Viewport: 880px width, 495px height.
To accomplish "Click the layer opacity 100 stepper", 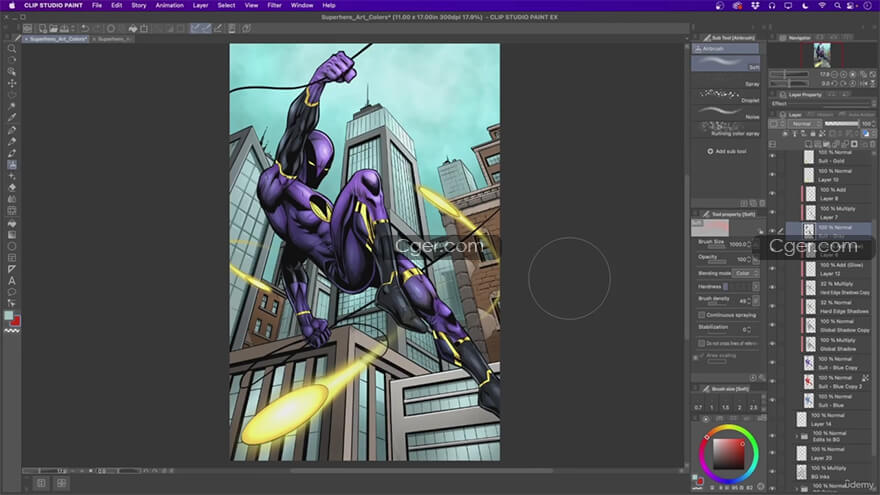I will pos(873,123).
